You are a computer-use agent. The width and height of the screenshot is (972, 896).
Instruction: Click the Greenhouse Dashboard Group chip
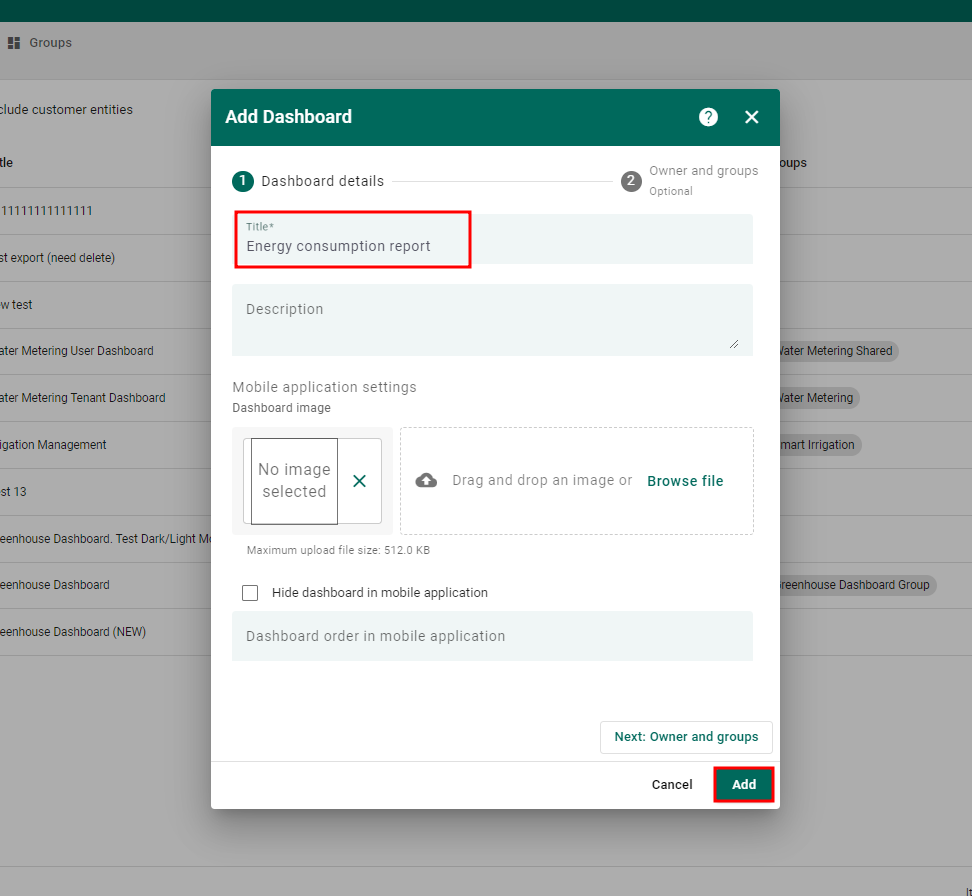856,585
